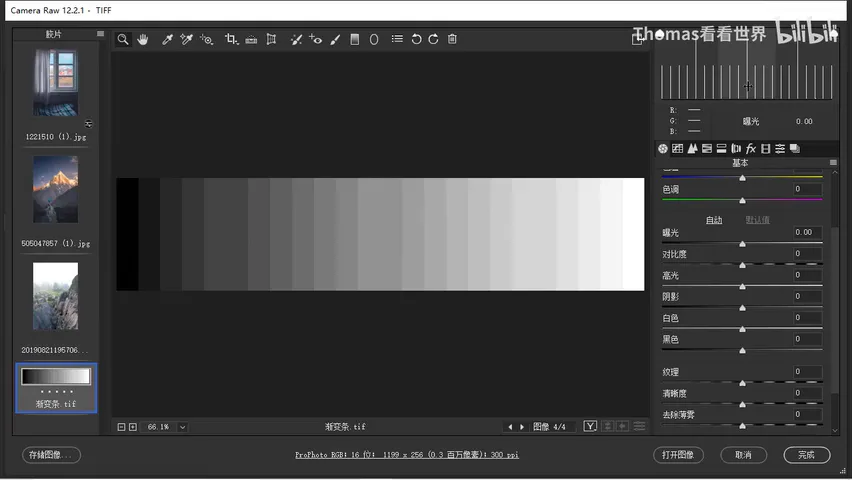The image size is (852, 480).
Task: Click scroll up arrow in Basic panel
Action: click(x=835, y=172)
